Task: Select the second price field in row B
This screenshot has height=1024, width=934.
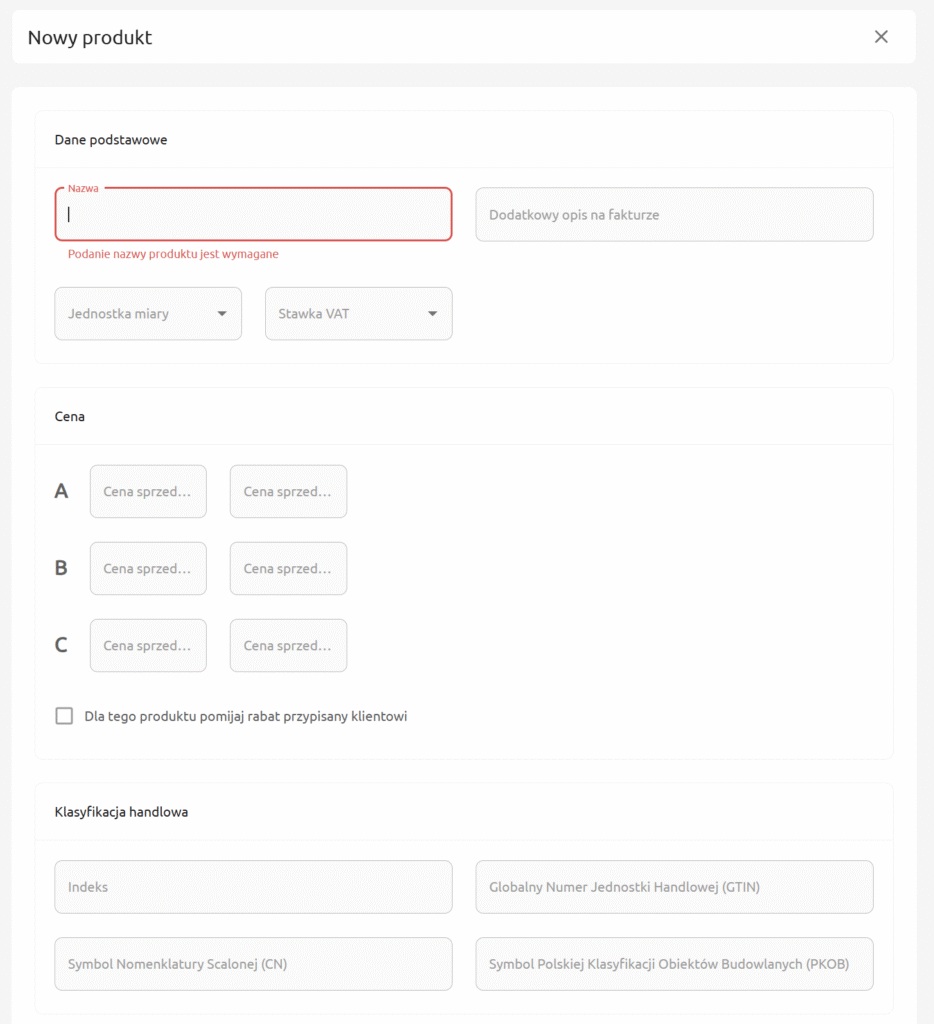Action: click(x=288, y=569)
